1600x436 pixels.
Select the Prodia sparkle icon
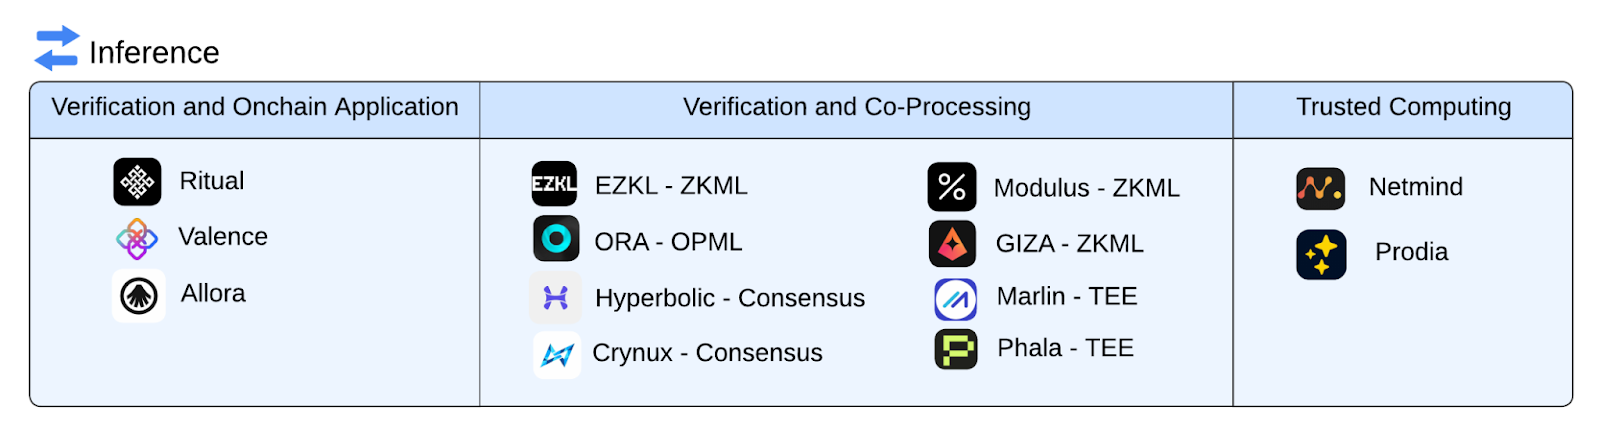(1321, 254)
